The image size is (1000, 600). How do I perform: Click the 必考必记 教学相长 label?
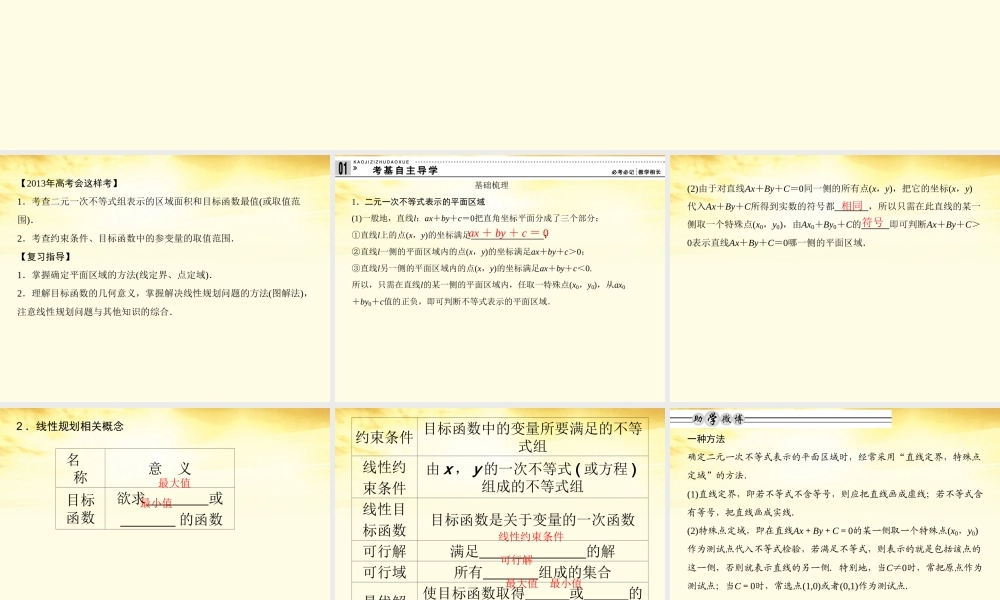636,172
